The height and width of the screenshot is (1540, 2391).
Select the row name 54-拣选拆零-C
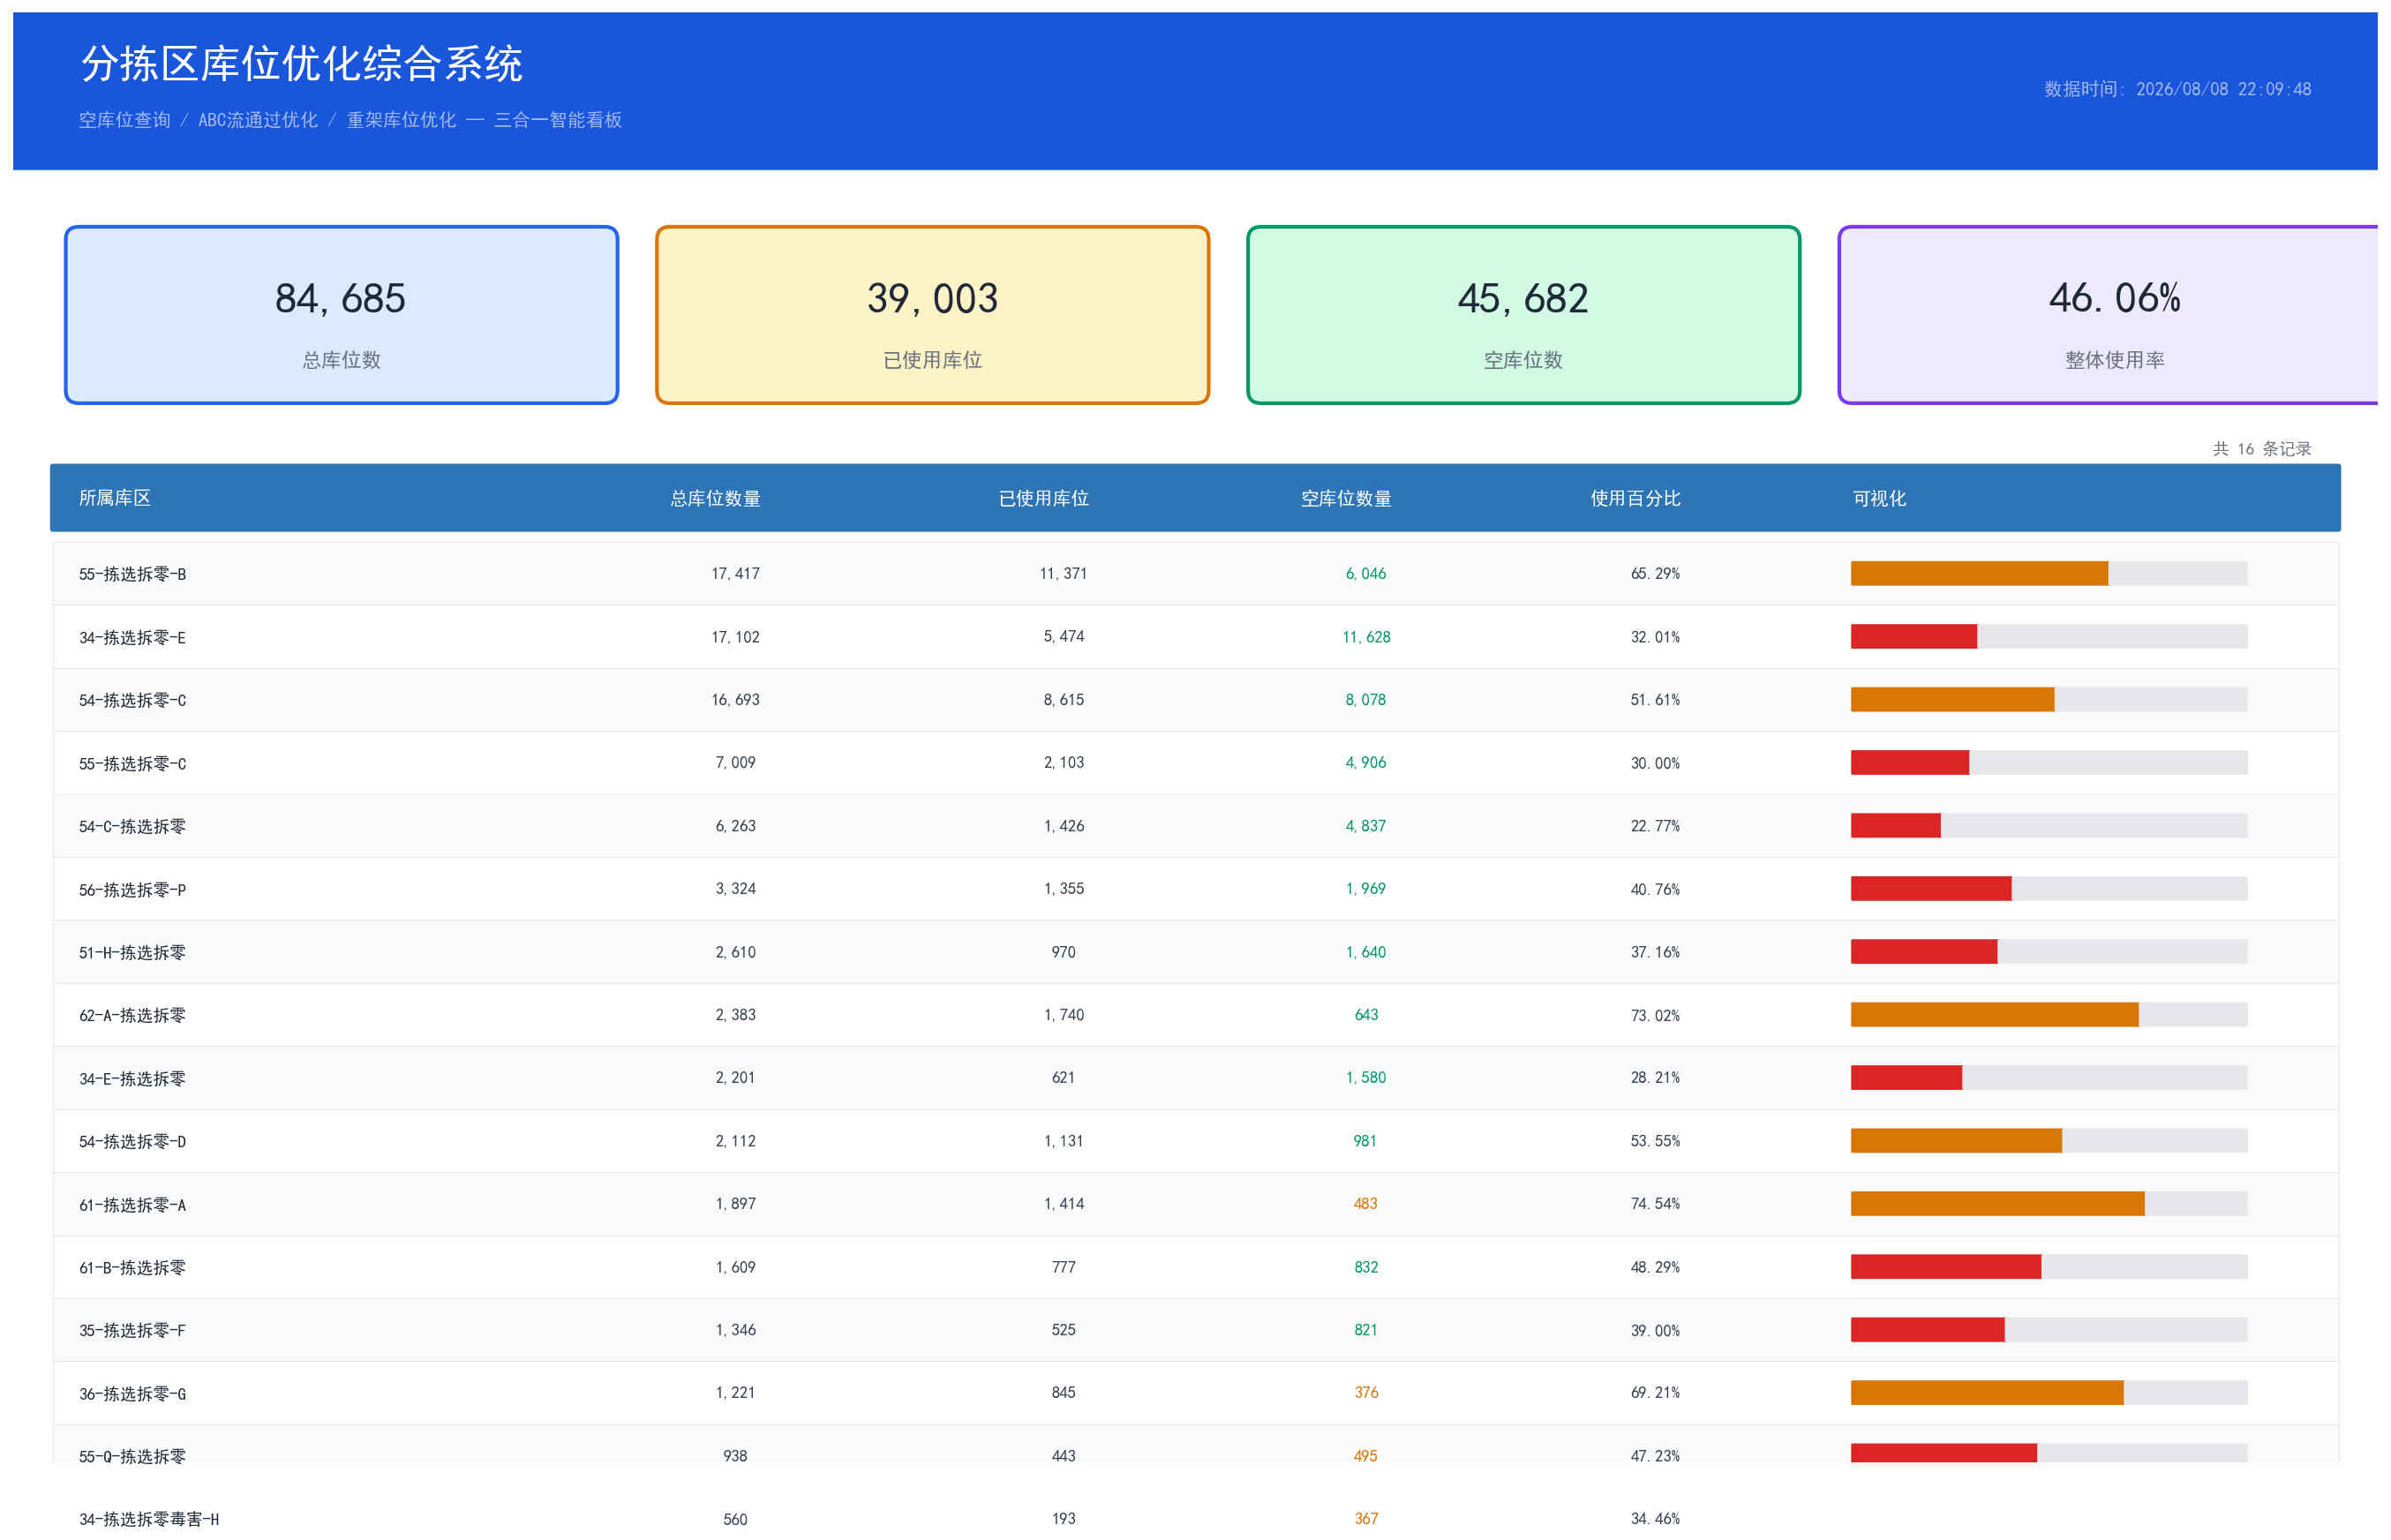pyautogui.click(x=132, y=700)
